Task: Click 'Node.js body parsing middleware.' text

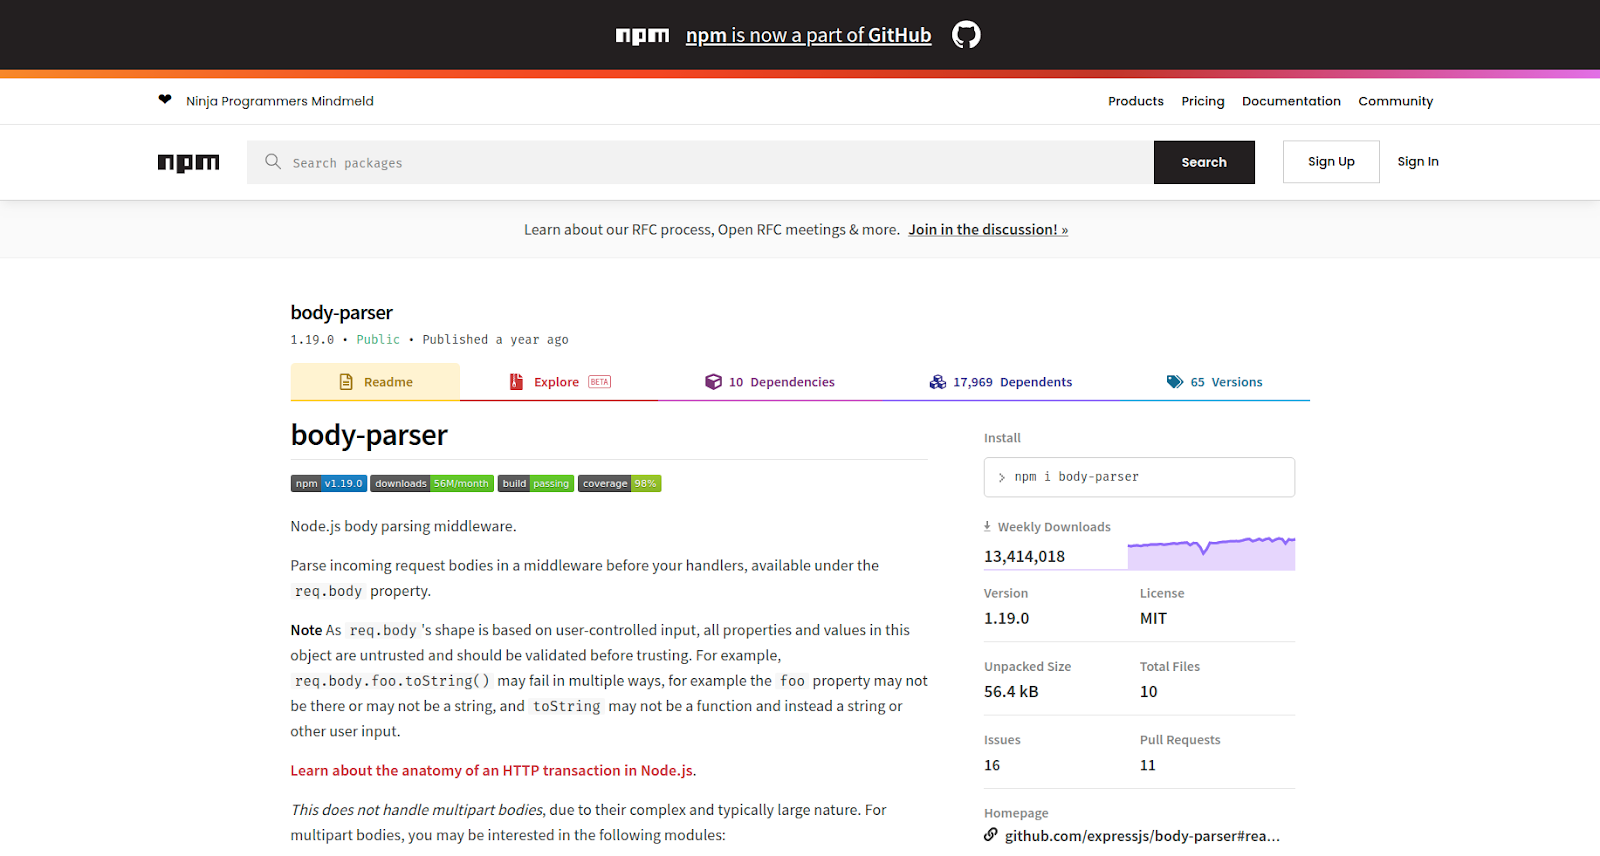Action: click(x=403, y=526)
